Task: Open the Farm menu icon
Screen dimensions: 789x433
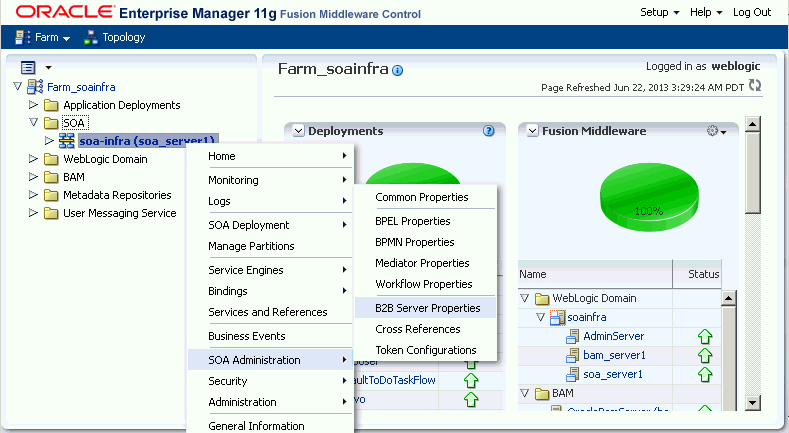Action: click(x=22, y=37)
